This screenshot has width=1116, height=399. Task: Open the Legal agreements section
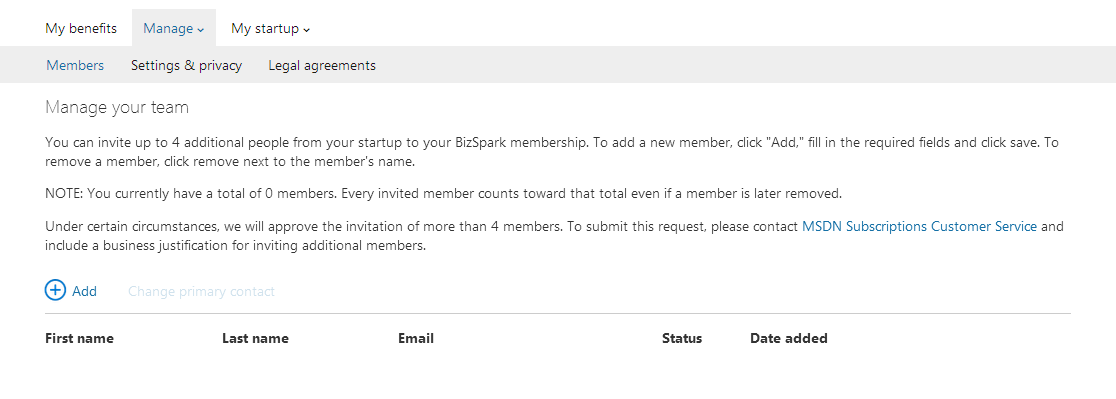322,65
